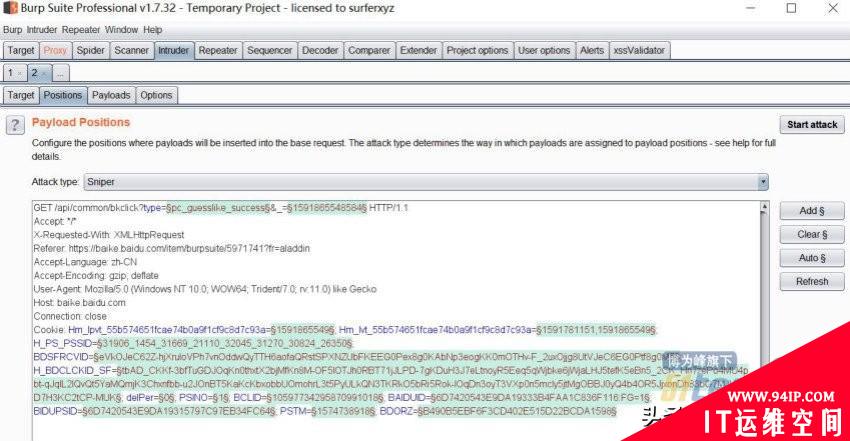Open the Project options tab

click(477, 50)
